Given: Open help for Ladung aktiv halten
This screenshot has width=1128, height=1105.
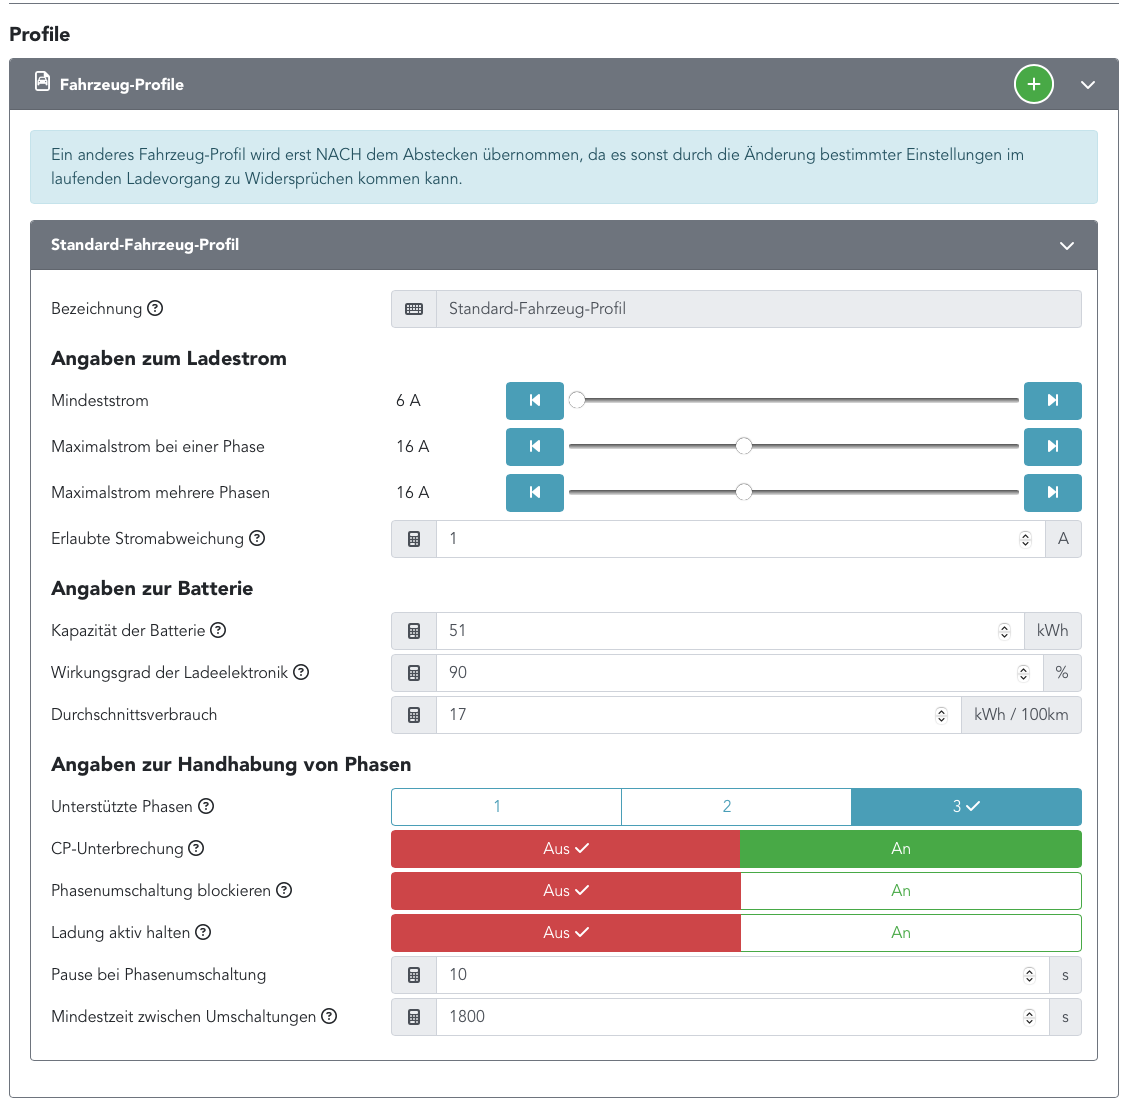Looking at the screenshot, I should click(x=204, y=932).
